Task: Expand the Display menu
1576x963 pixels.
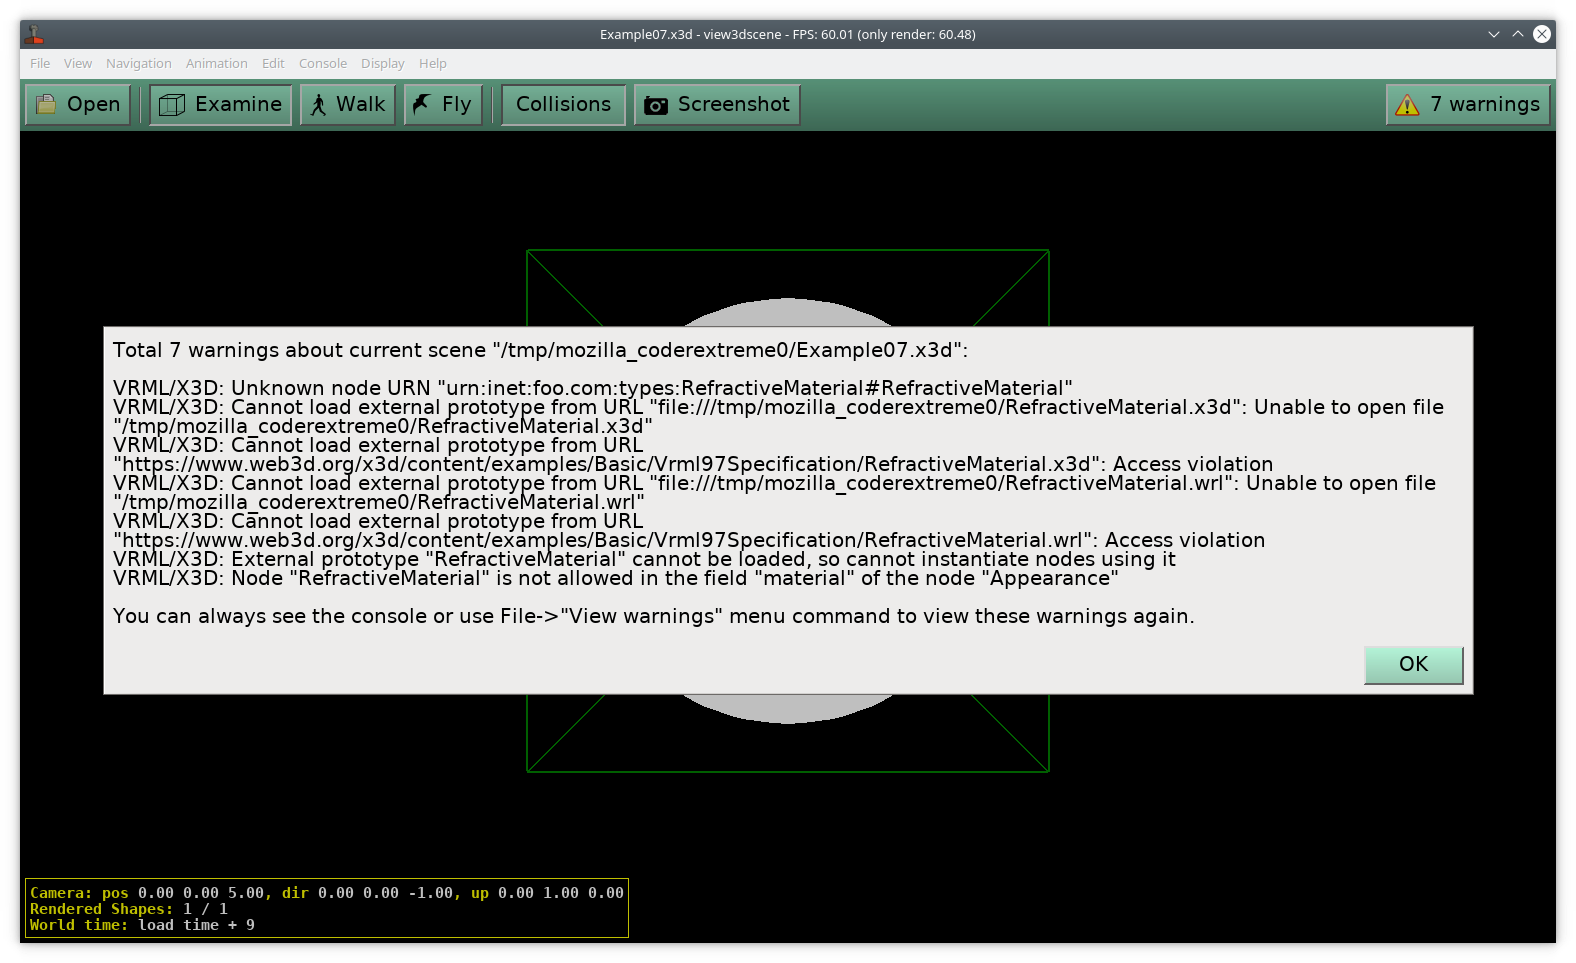Action: (383, 63)
